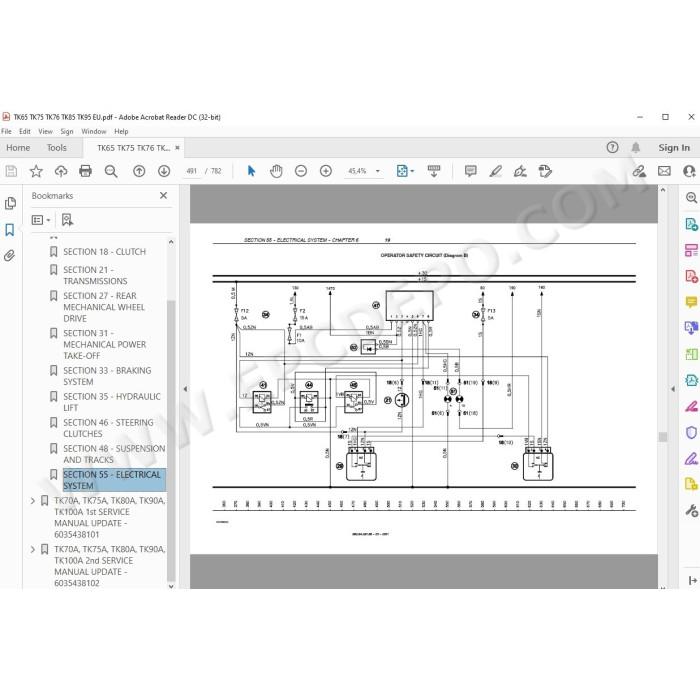Viewport: 700px width, 700px height.
Task: Open the Highlight pen tool
Action: [x=496, y=171]
